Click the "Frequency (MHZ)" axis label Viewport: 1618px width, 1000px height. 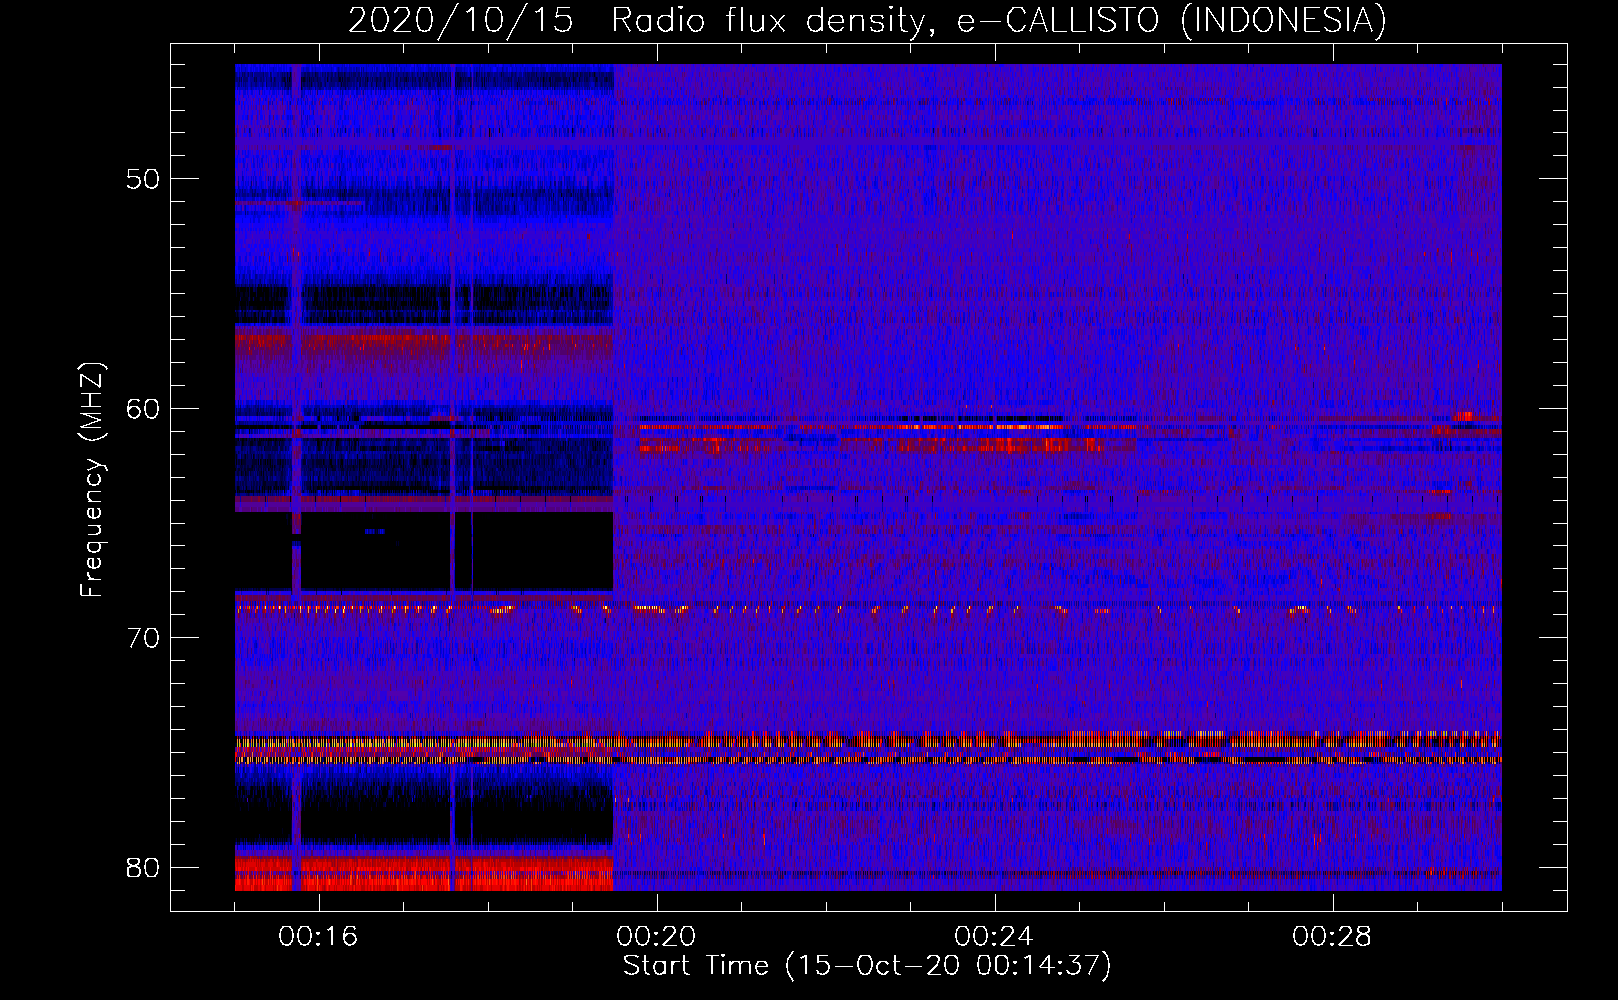click(92, 480)
